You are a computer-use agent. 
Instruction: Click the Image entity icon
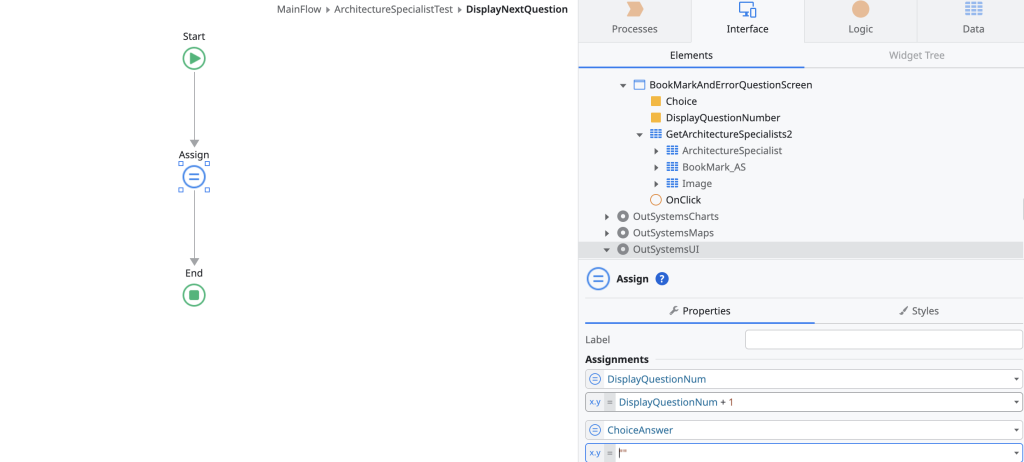(x=672, y=184)
